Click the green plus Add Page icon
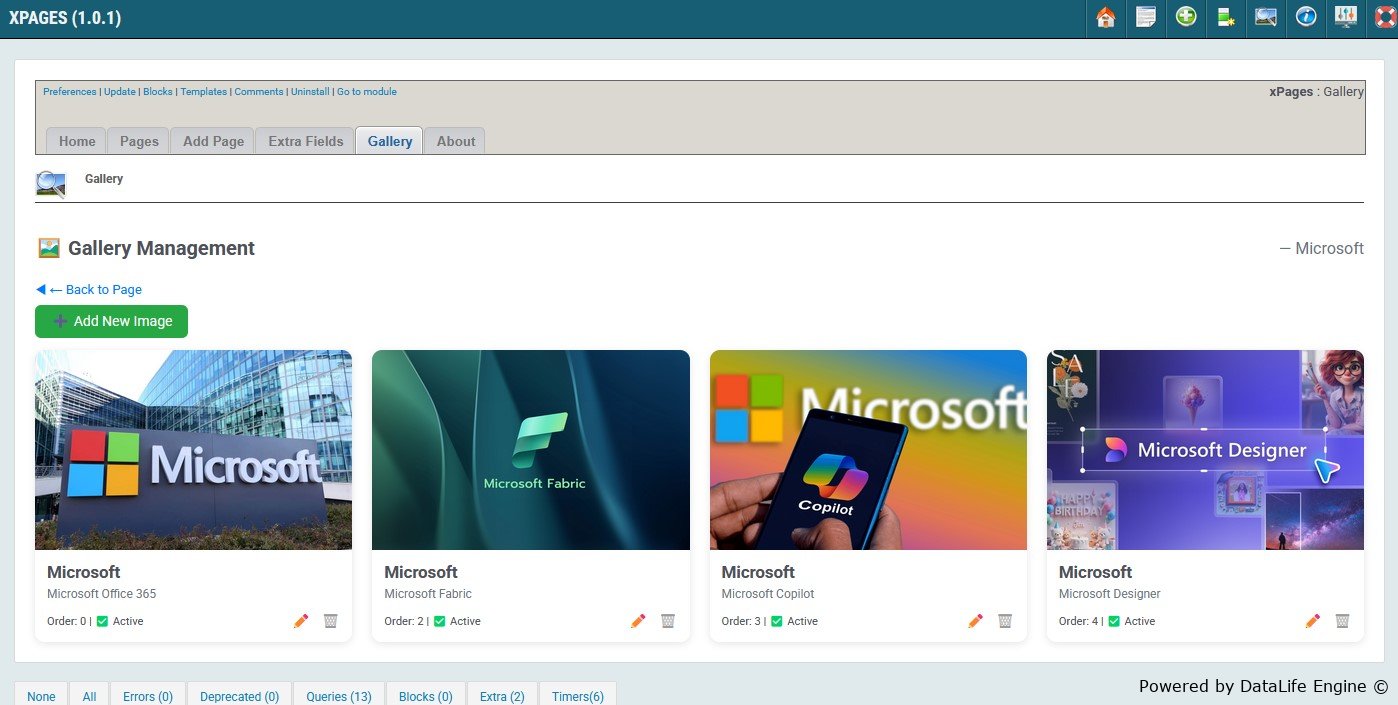Screen dimensions: 1398x705 (x=1186, y=18)
